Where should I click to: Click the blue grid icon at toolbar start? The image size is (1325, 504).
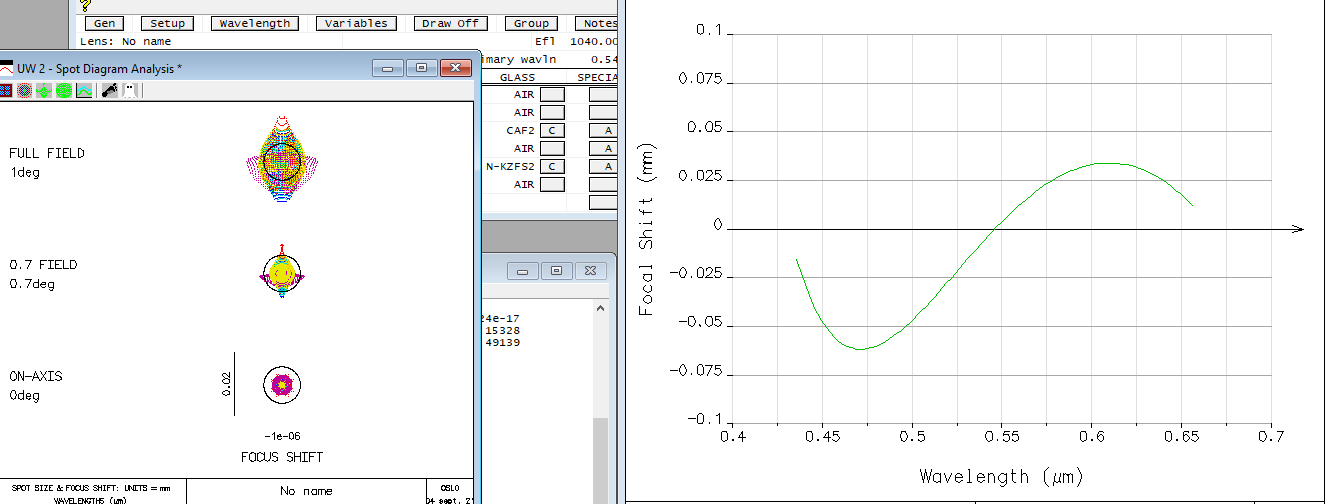(5, 90)
